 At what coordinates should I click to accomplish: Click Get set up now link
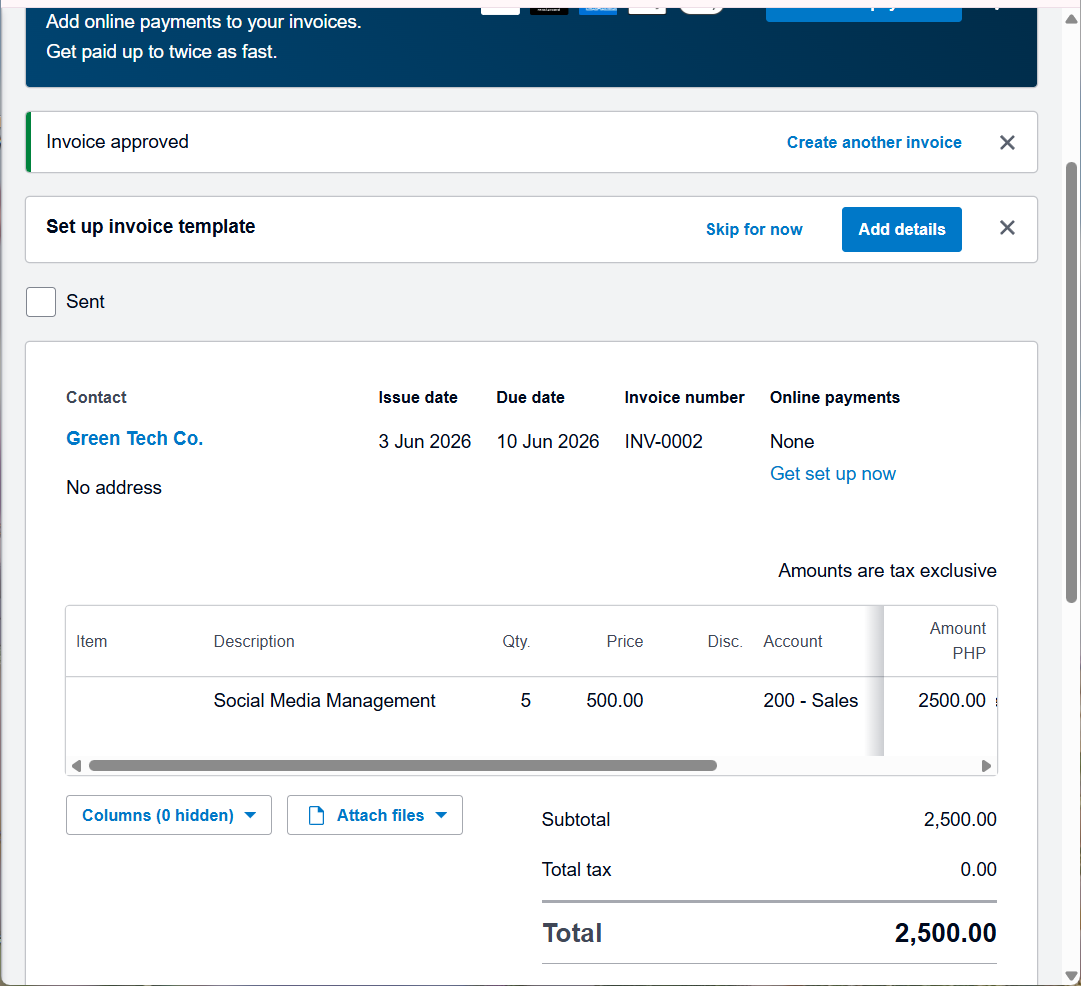point(832,474)
